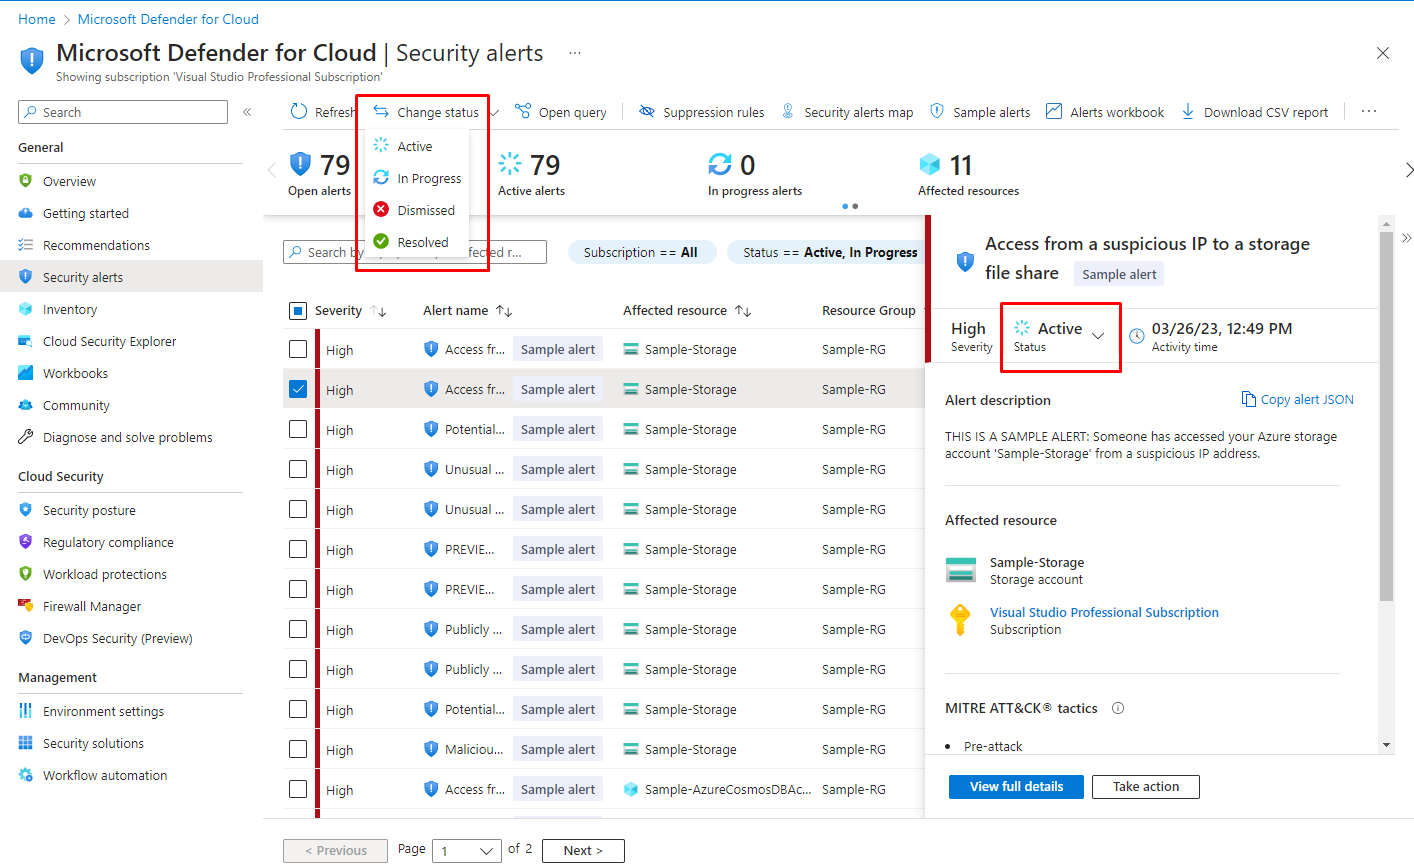Open more options ellipsis in toolbar
1414x868 pixels.
coord(1369,112)
